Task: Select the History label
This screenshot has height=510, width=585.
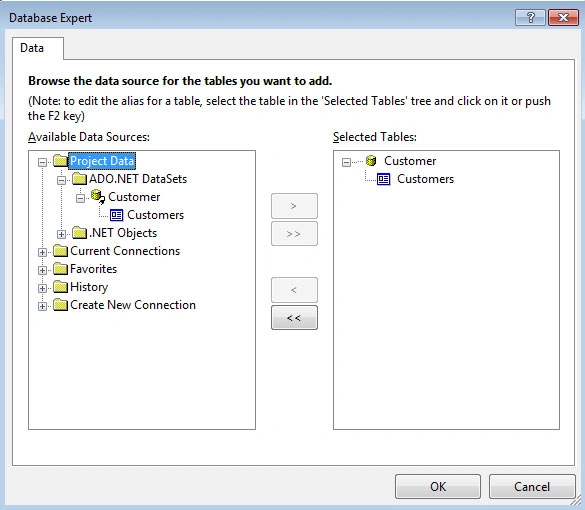Action: [89, 287]
